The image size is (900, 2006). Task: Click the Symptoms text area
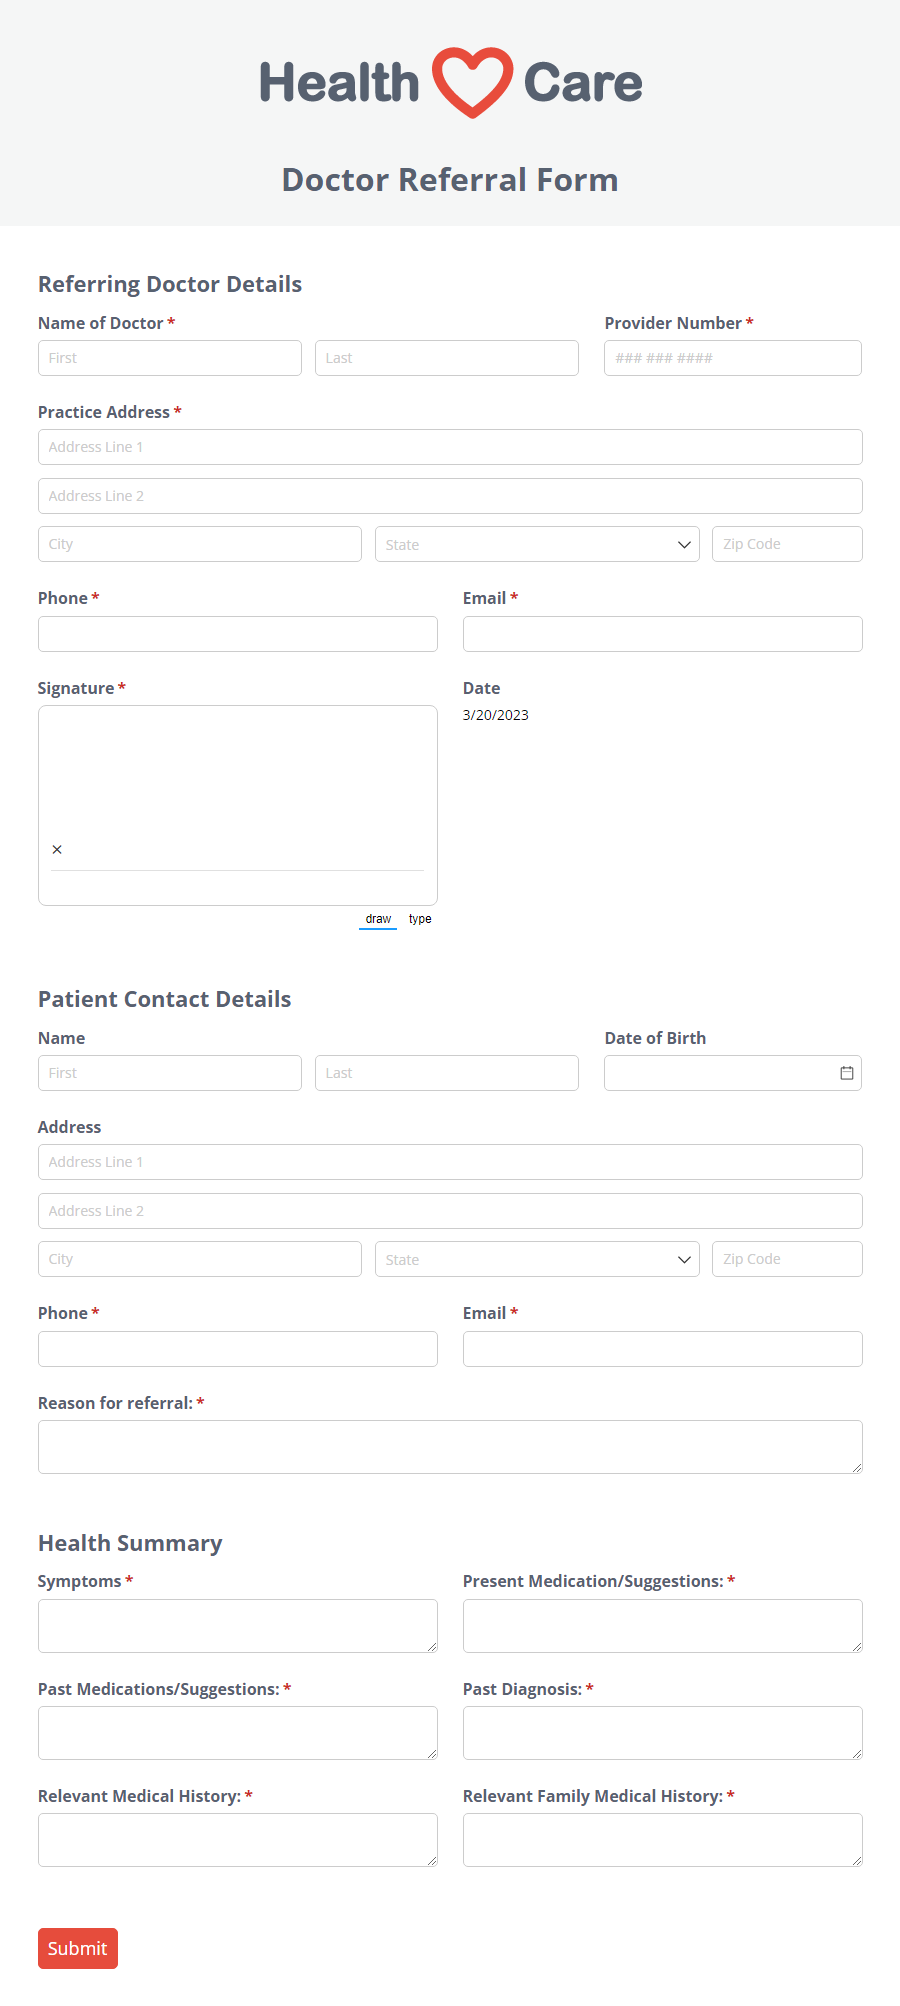pyautogui.click(x=238, y=1626)
